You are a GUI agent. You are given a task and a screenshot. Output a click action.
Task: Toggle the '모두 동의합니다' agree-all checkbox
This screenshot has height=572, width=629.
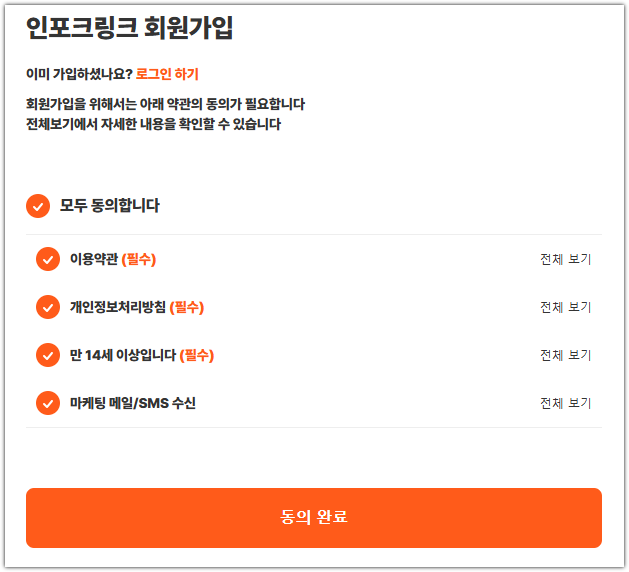coord(38,206)
